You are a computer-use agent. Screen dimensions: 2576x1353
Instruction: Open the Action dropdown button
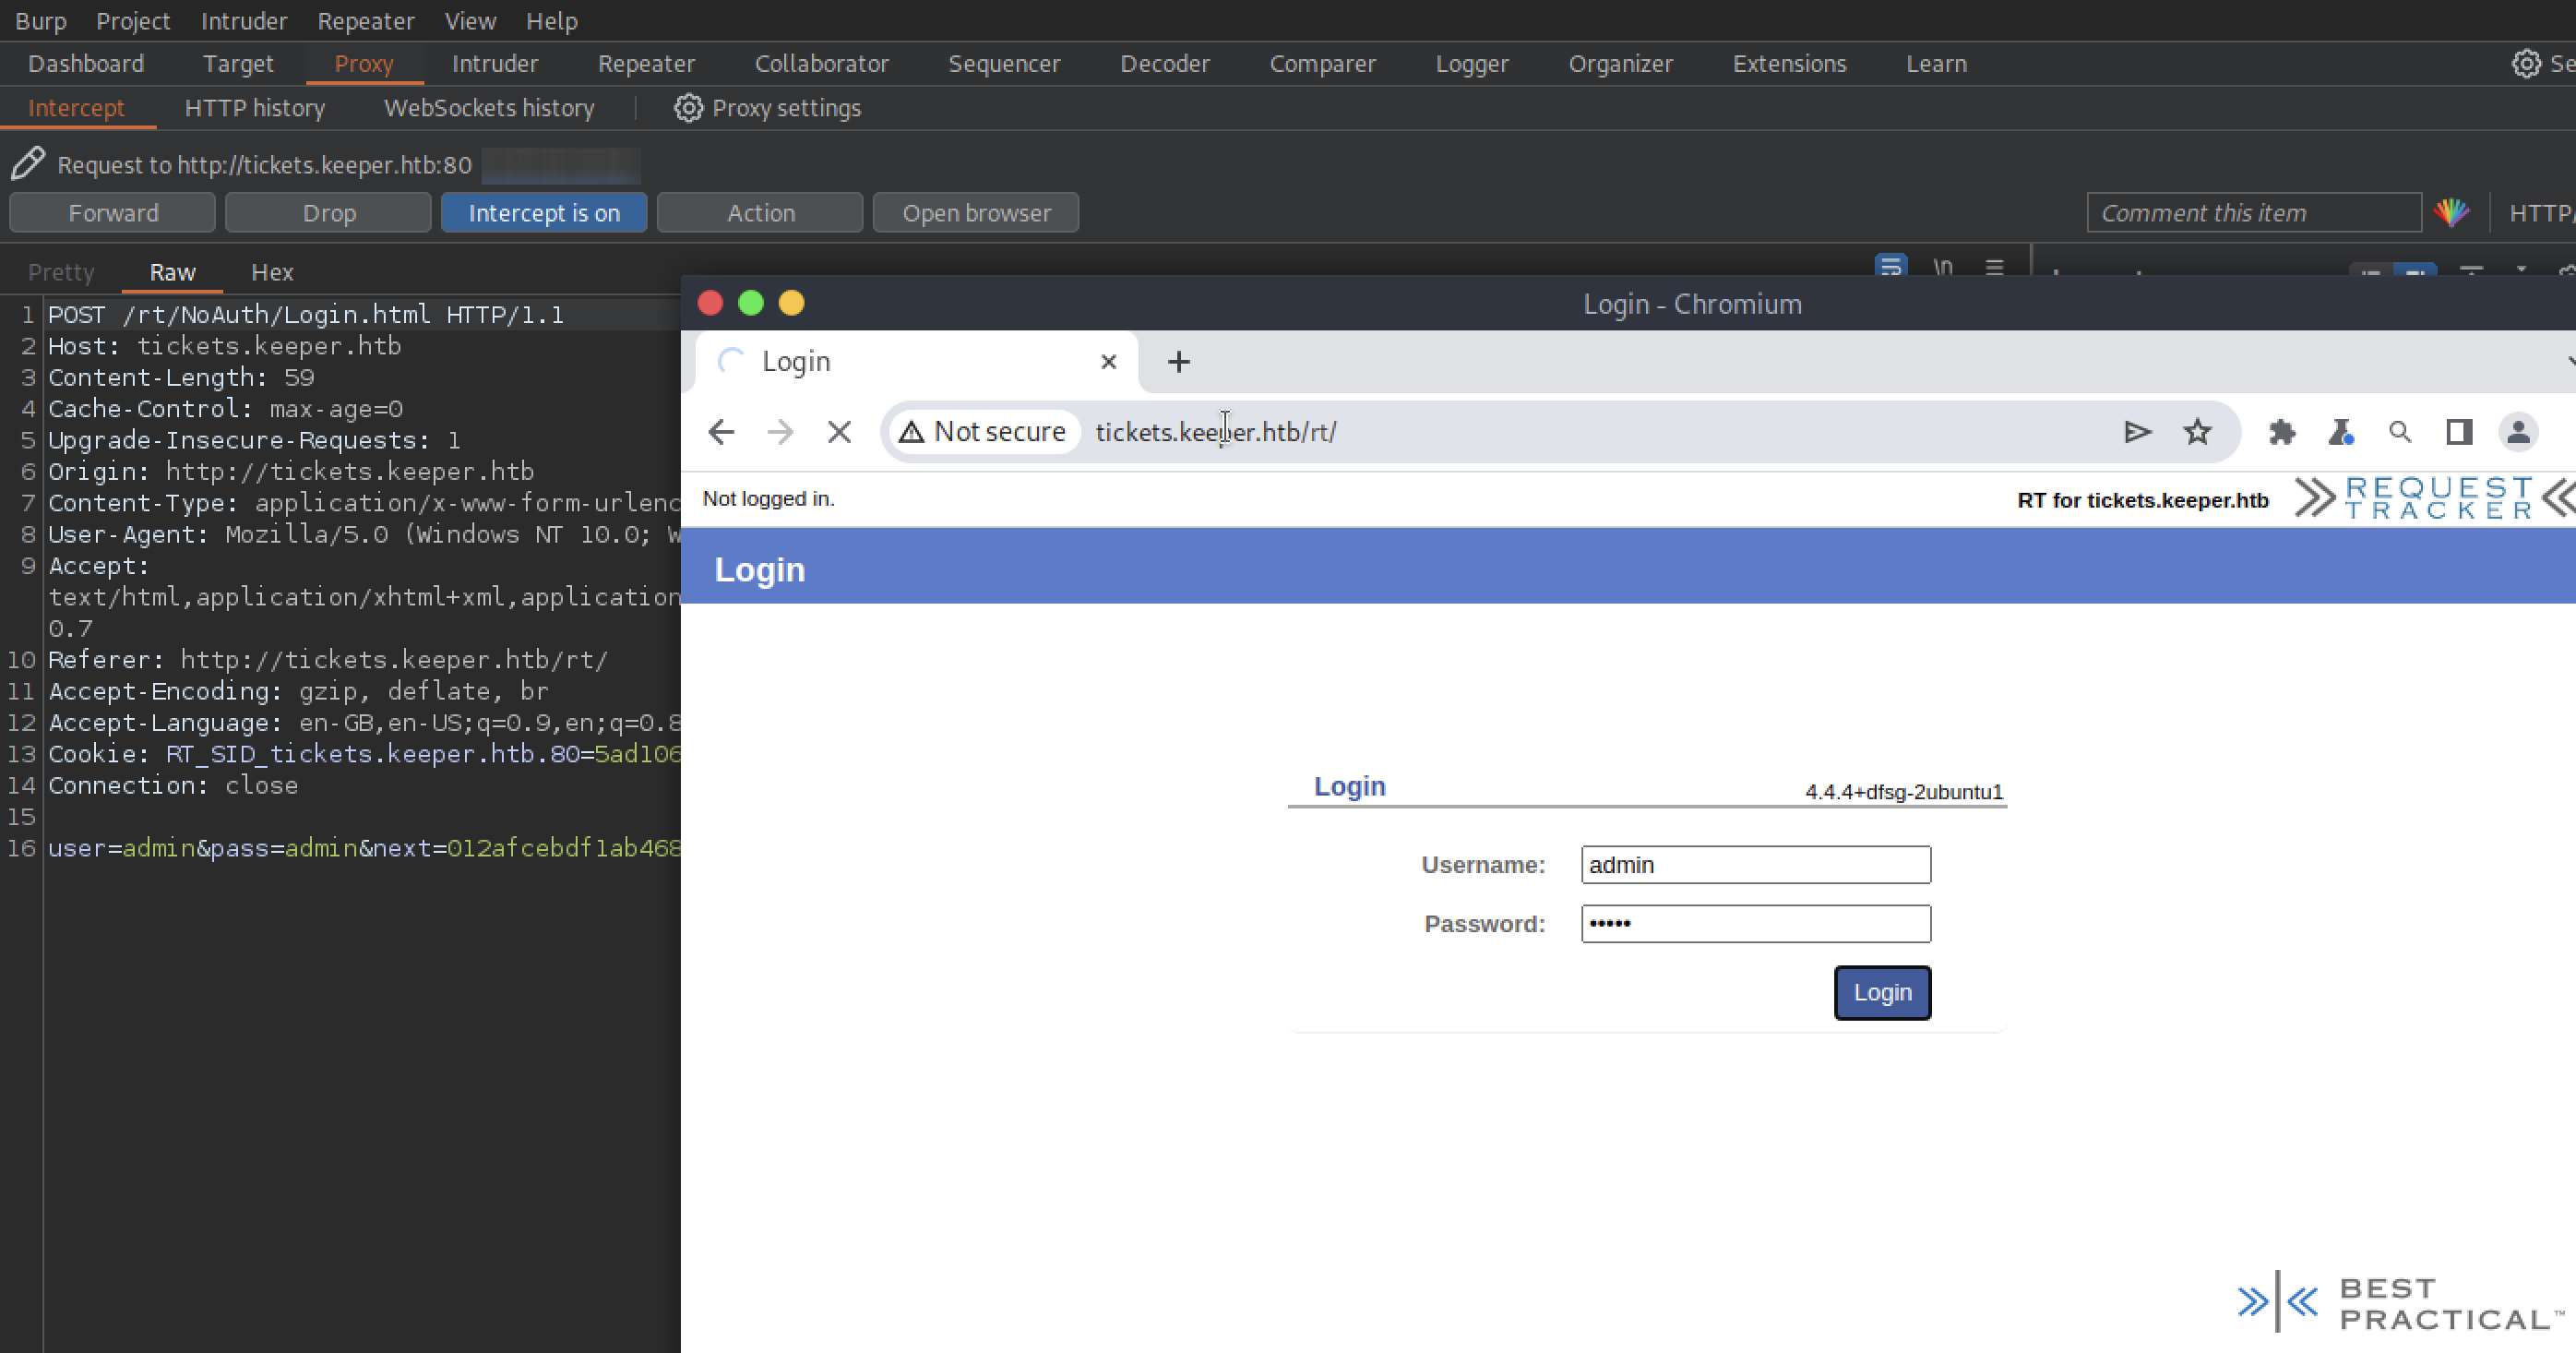(761, 213)
